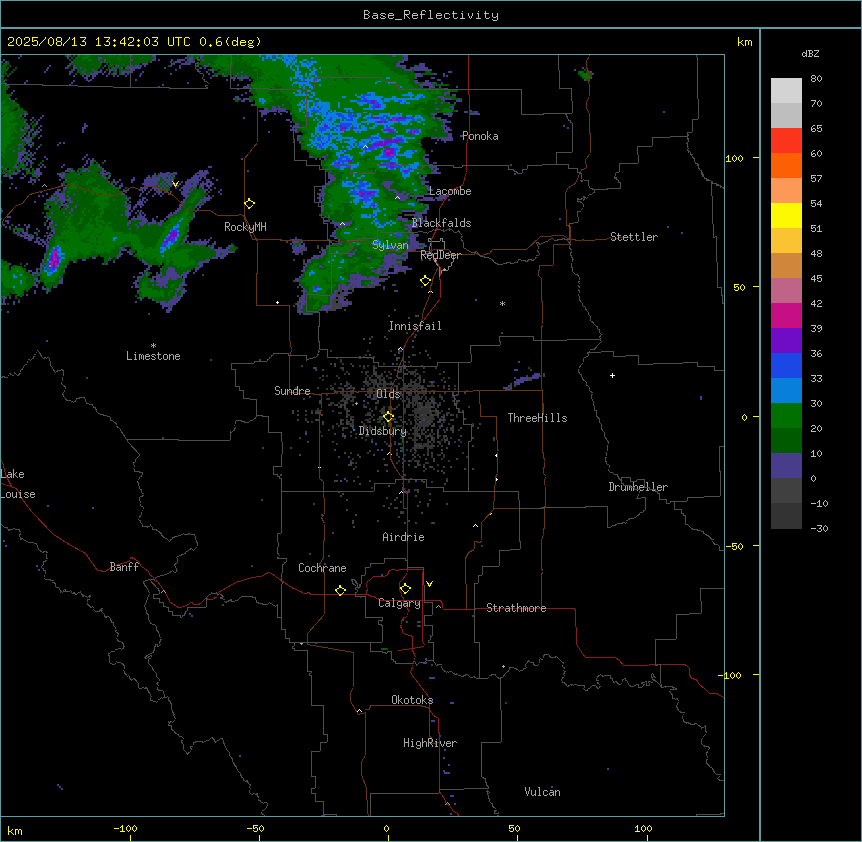
Task: Click the Blackfalds city label
Action: tap(441, 223)
